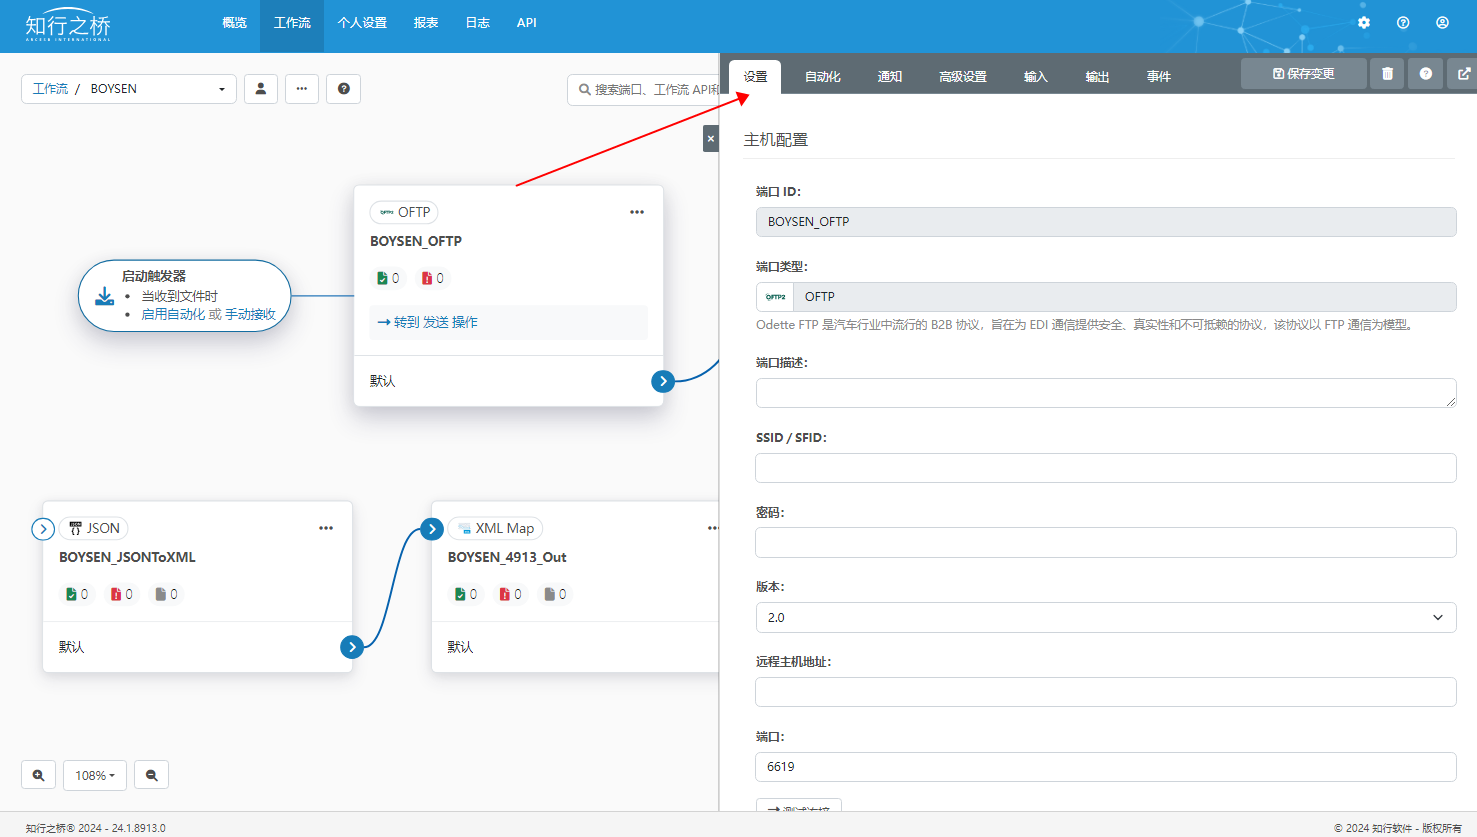The image size is (1477, 837).
Task: Close the configuration side panel
Action: coord(711,139)
